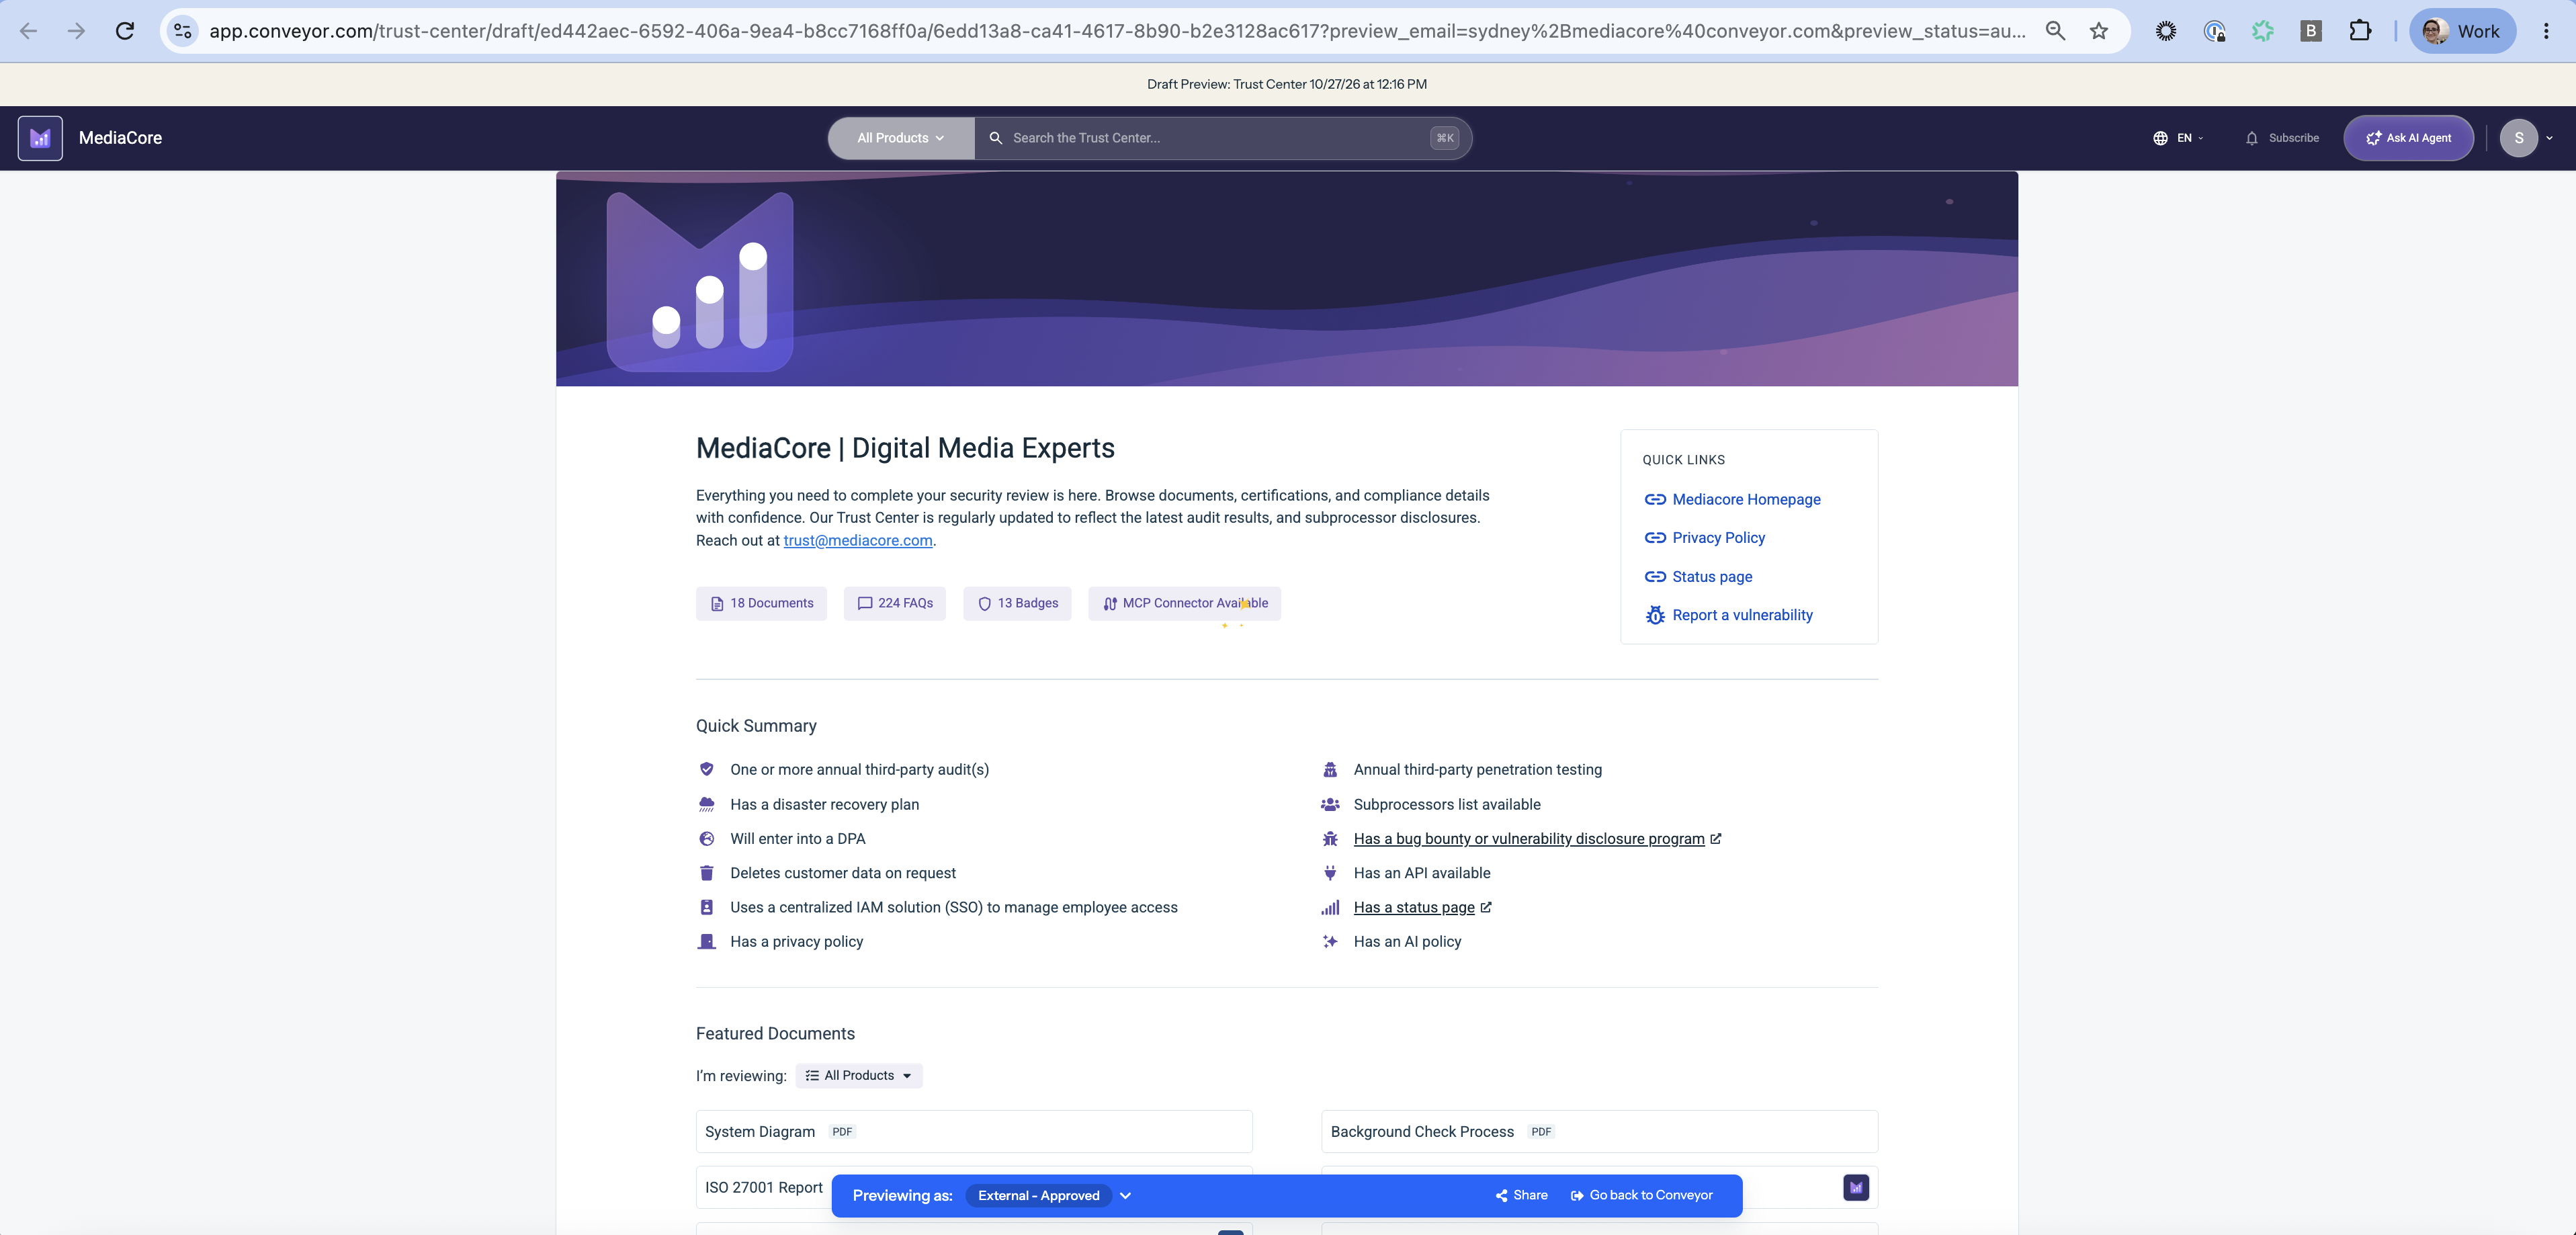Click the shield icon beside annual third-party audits
This screenshot has width=2576, height=1235.
(x=706, y=769)
